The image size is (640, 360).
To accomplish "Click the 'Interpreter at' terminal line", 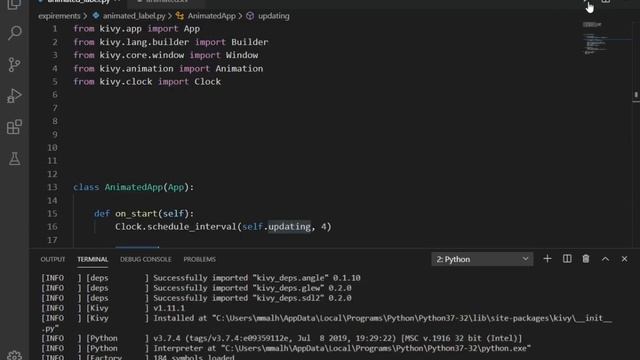I will (x=286, y=348).
